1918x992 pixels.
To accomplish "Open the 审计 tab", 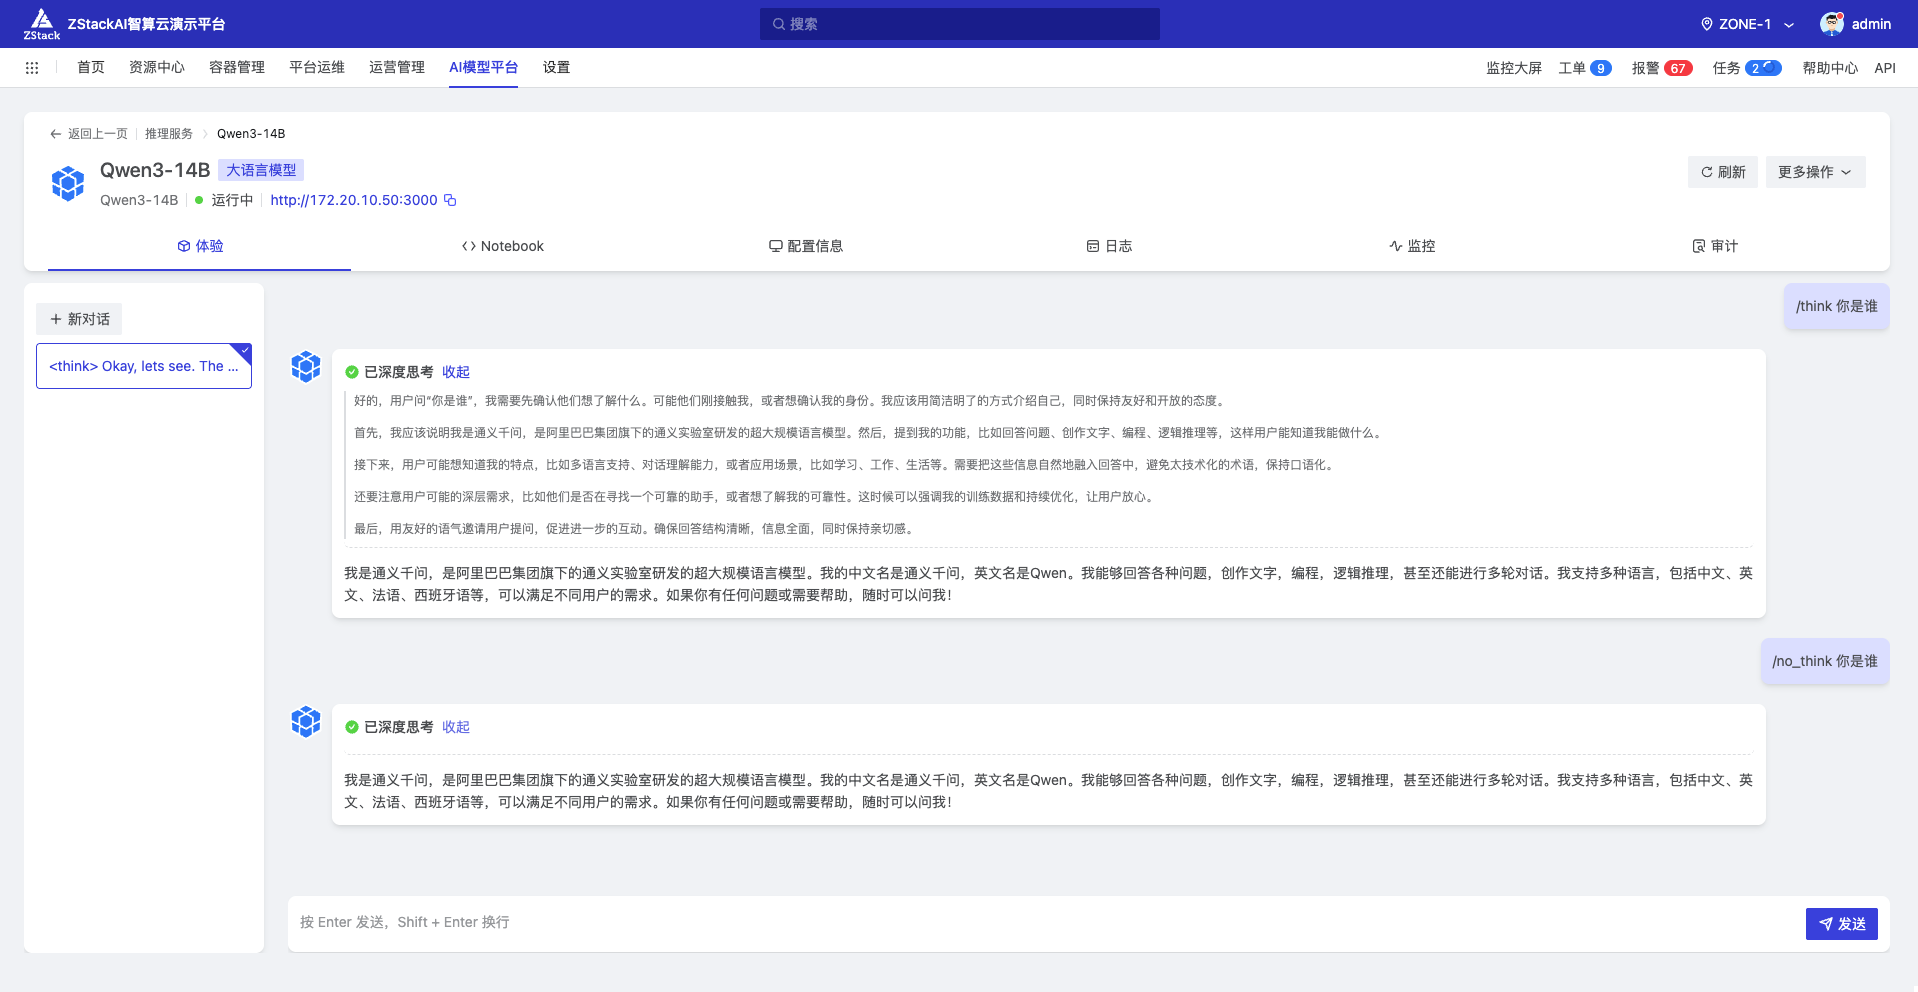I will pyautogui.click(x=1715, y=246).
